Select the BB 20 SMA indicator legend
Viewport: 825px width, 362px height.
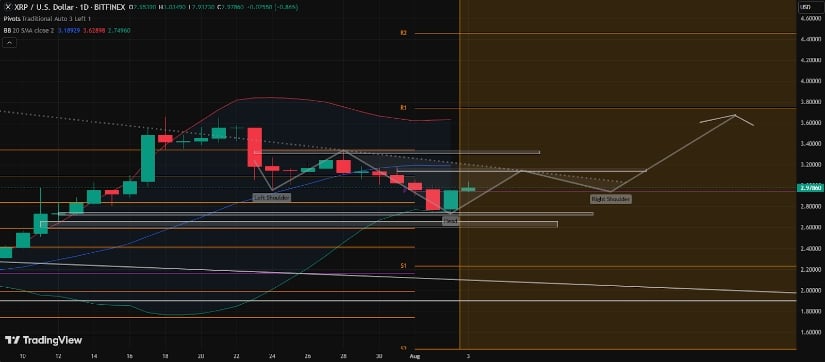pos(28,31)
